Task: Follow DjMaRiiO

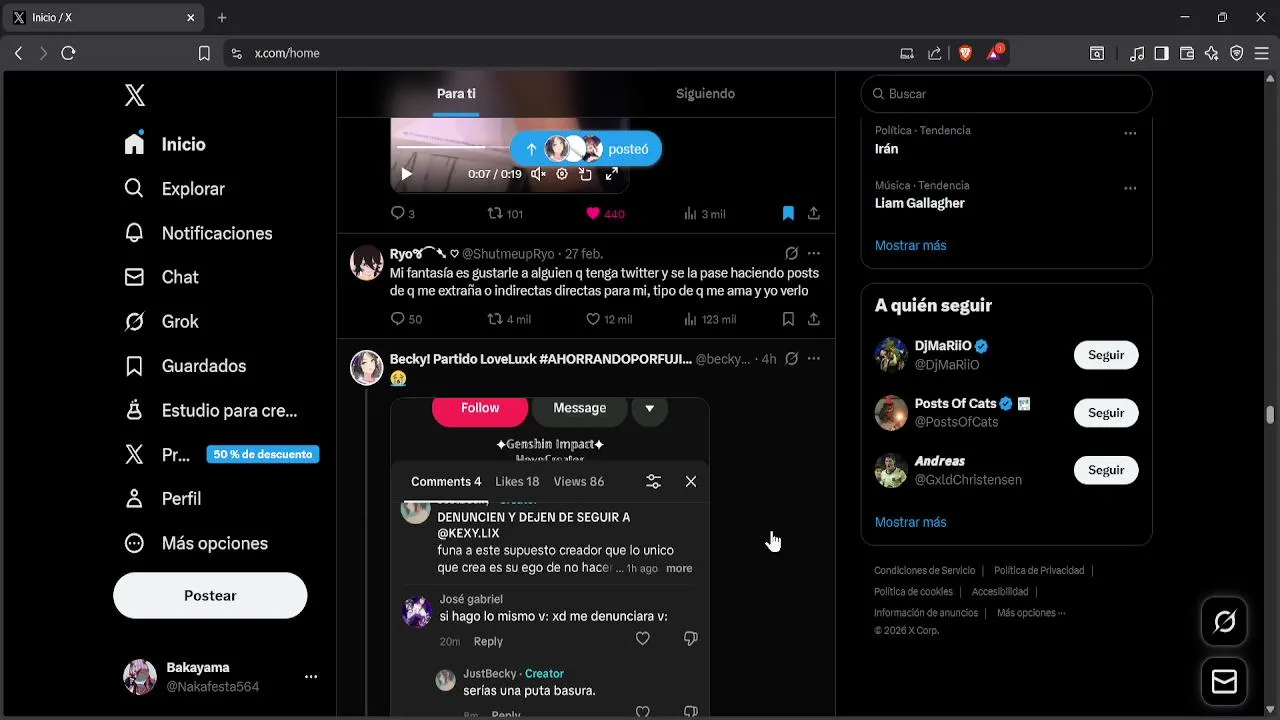Action: click(1106, 355)
